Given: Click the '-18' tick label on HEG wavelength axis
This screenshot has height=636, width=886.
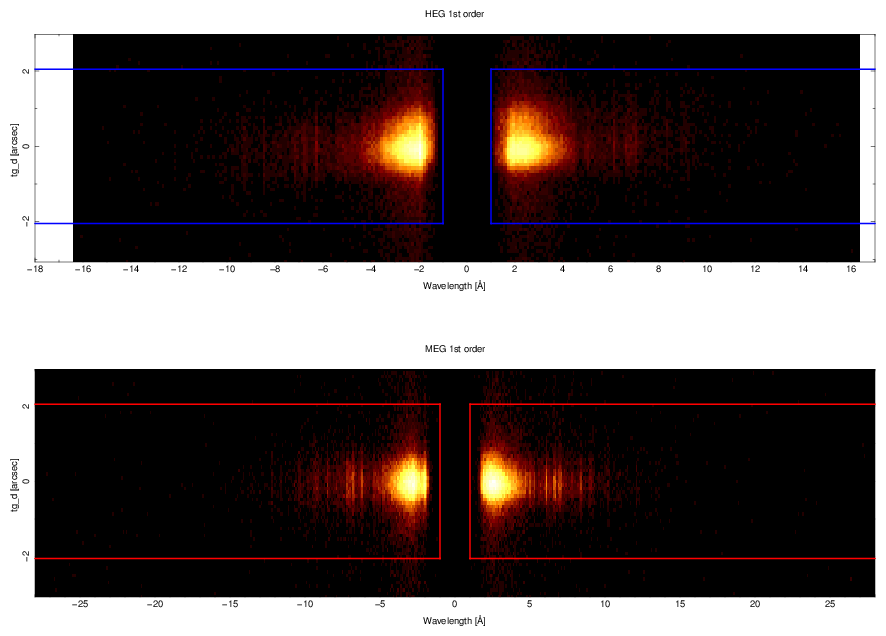Looking at the screenshot, I should point(35,269).
